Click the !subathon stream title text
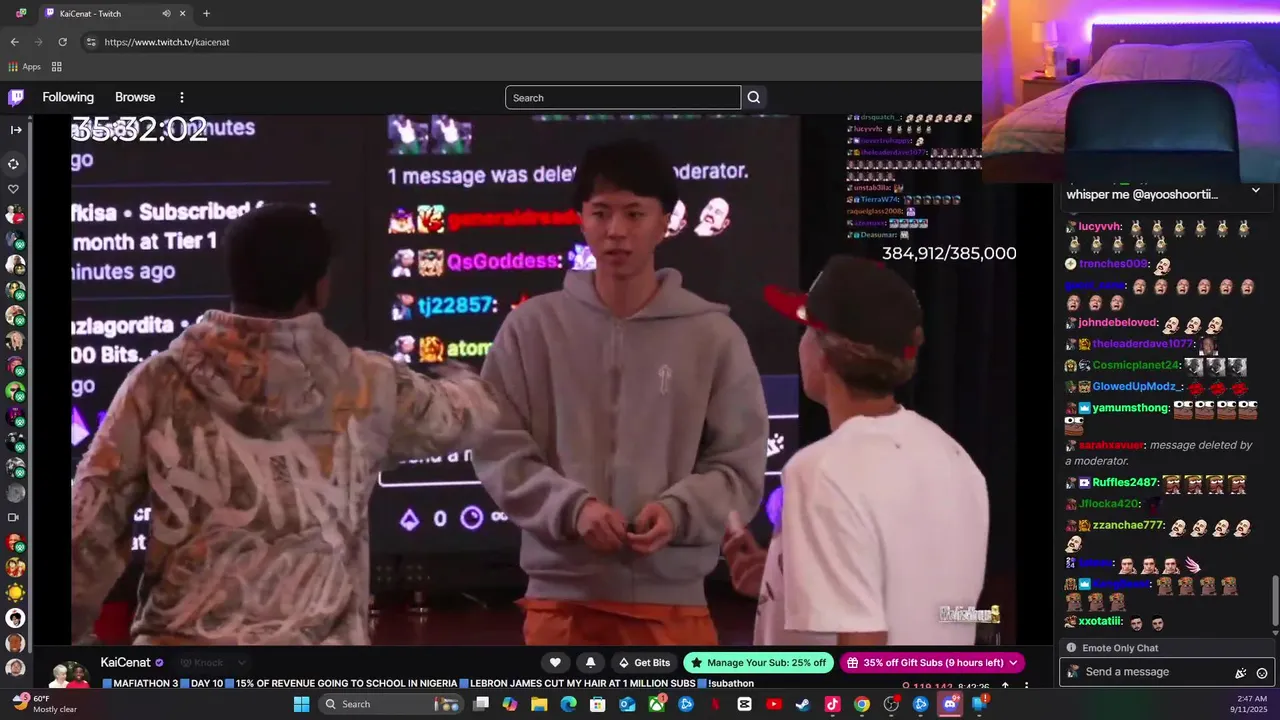Viewport: 1280px width, 720px height. (732, 683)
